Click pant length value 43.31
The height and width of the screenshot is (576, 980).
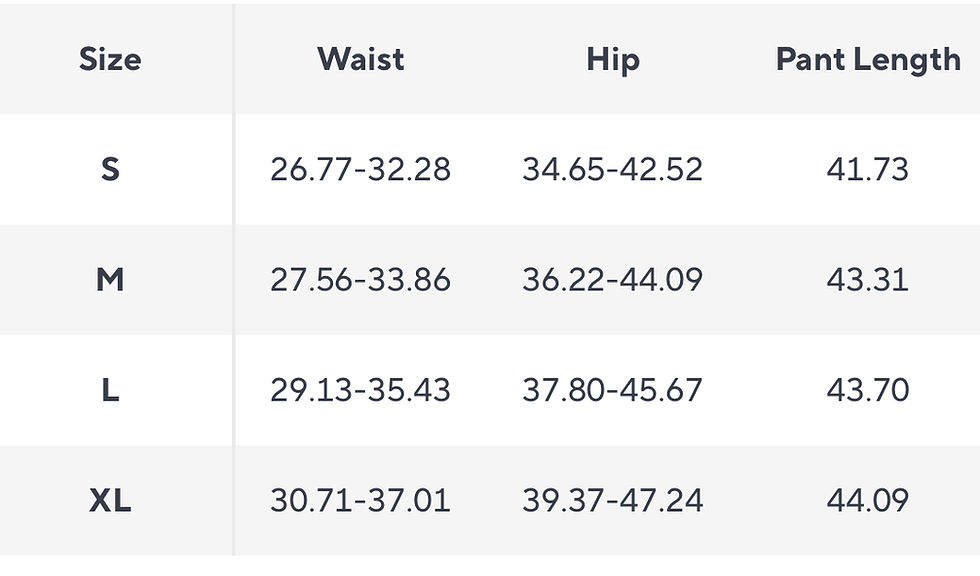[867, 279]
